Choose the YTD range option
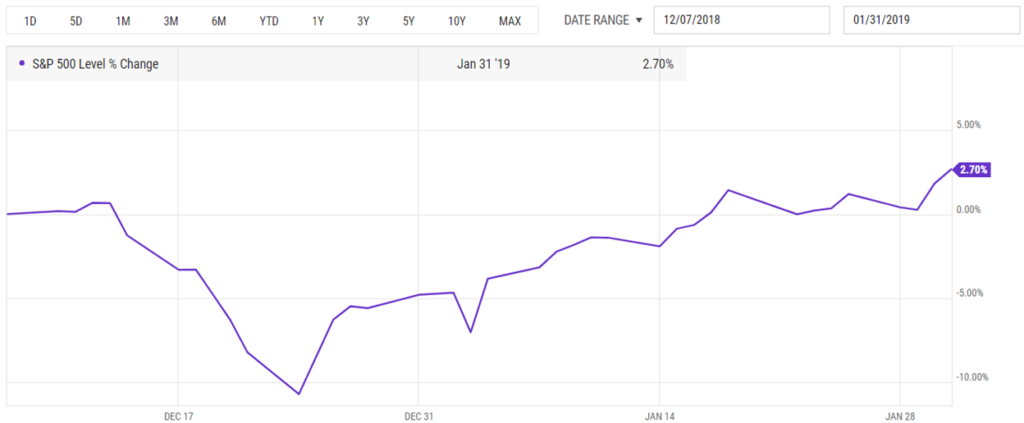1024x423 pixels. [268, 21]
